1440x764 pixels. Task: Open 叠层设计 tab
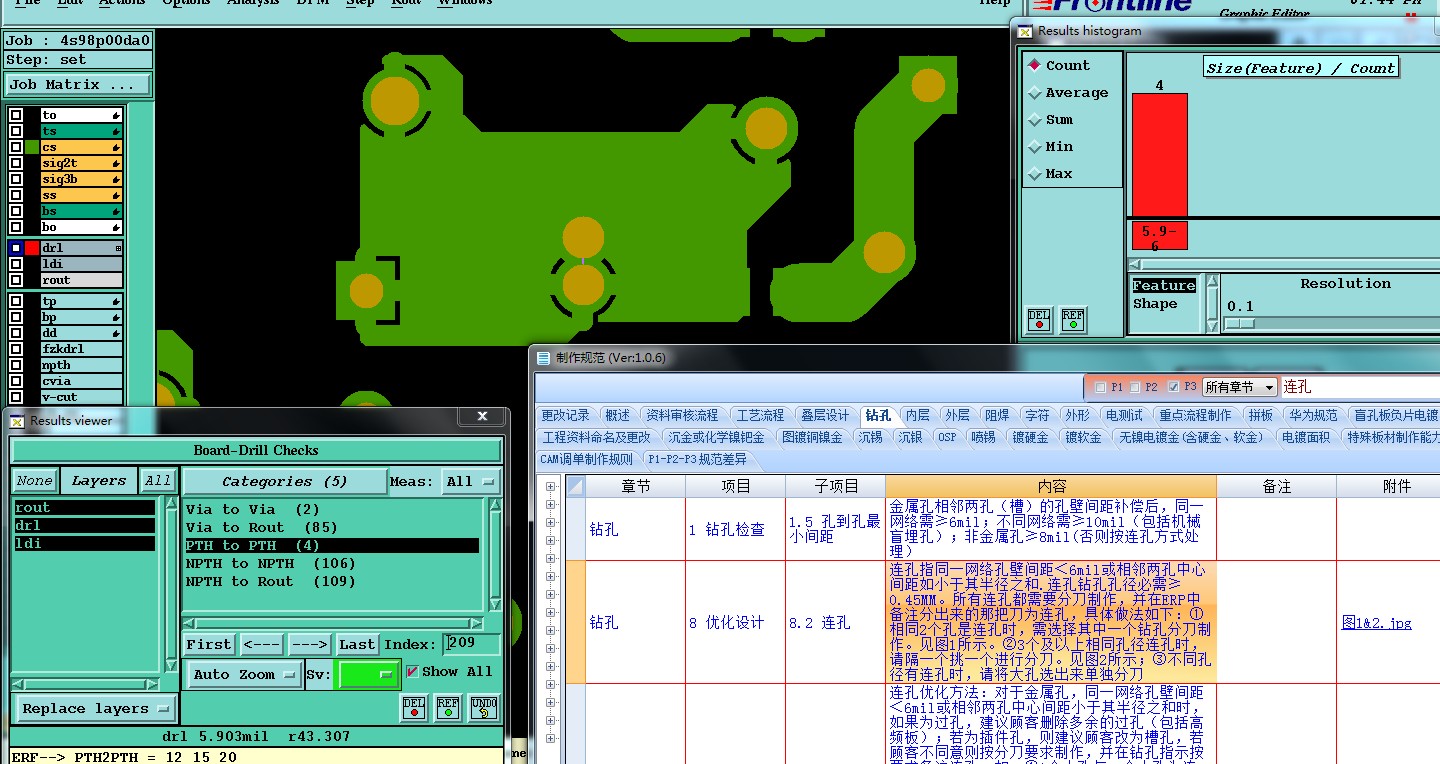pyautogui.click(x=825, y=415)
